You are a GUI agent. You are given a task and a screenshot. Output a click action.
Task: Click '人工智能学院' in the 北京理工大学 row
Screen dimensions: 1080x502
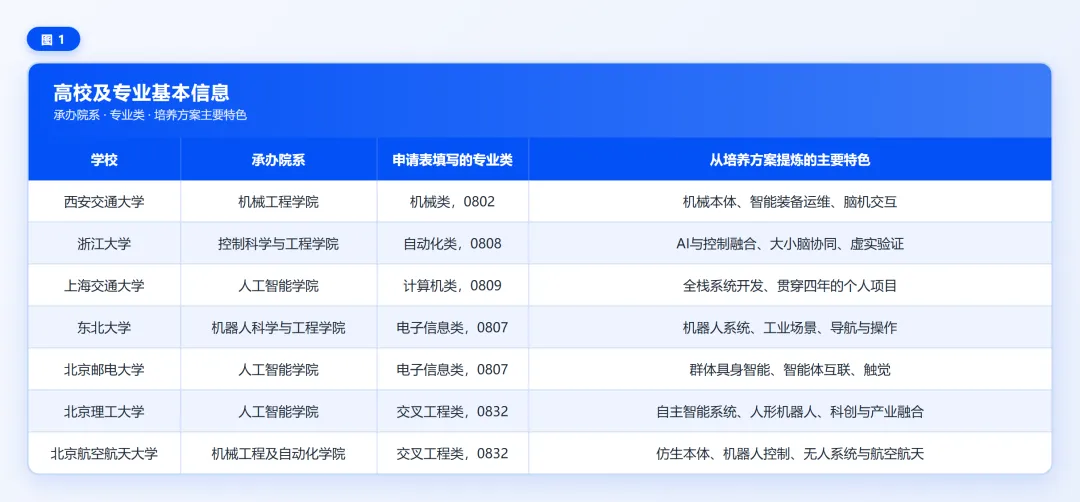tap(278, 412)
